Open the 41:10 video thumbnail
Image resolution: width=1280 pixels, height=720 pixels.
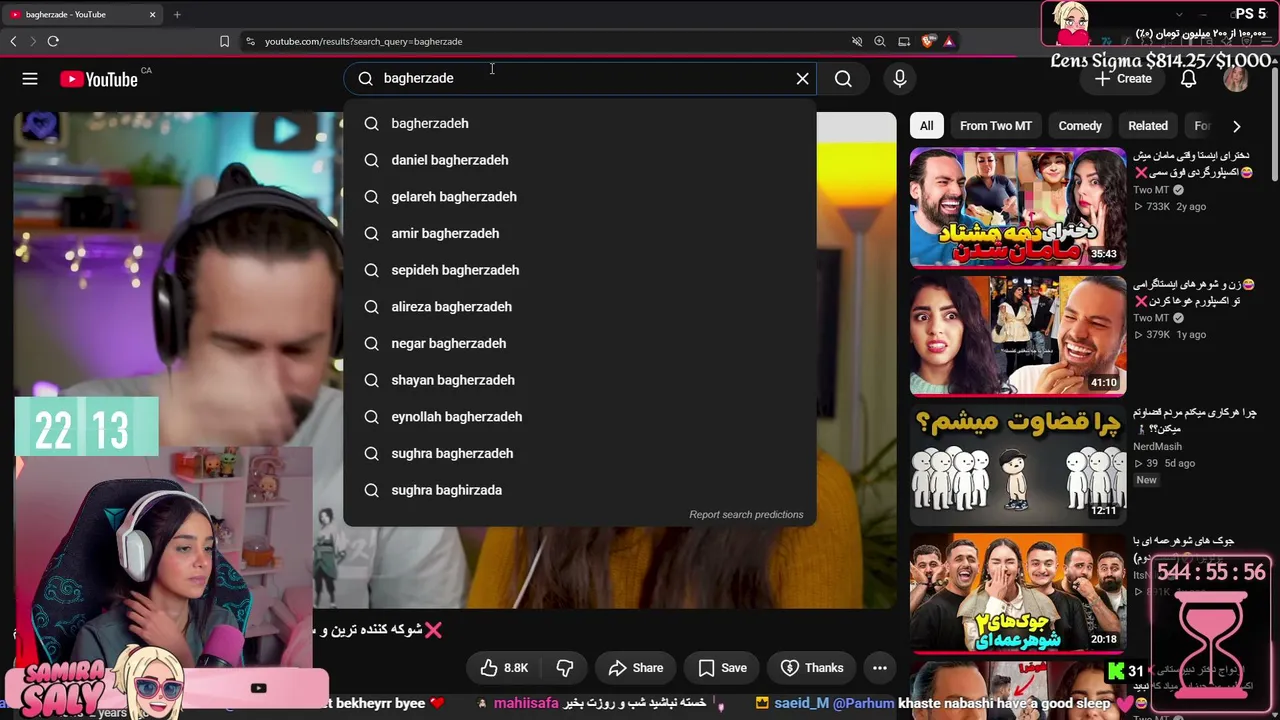pos(1018,336)
